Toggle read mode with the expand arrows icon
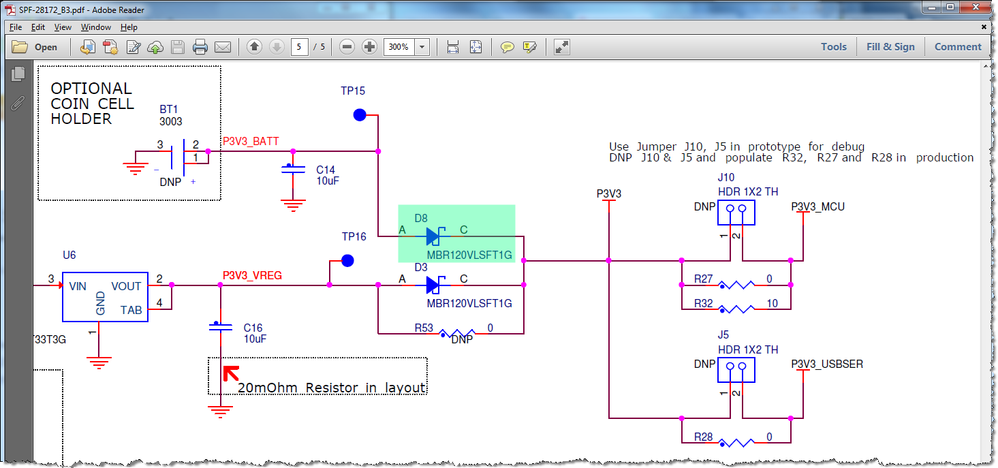This screenshot has width=998, height=468. coord(561,46)
